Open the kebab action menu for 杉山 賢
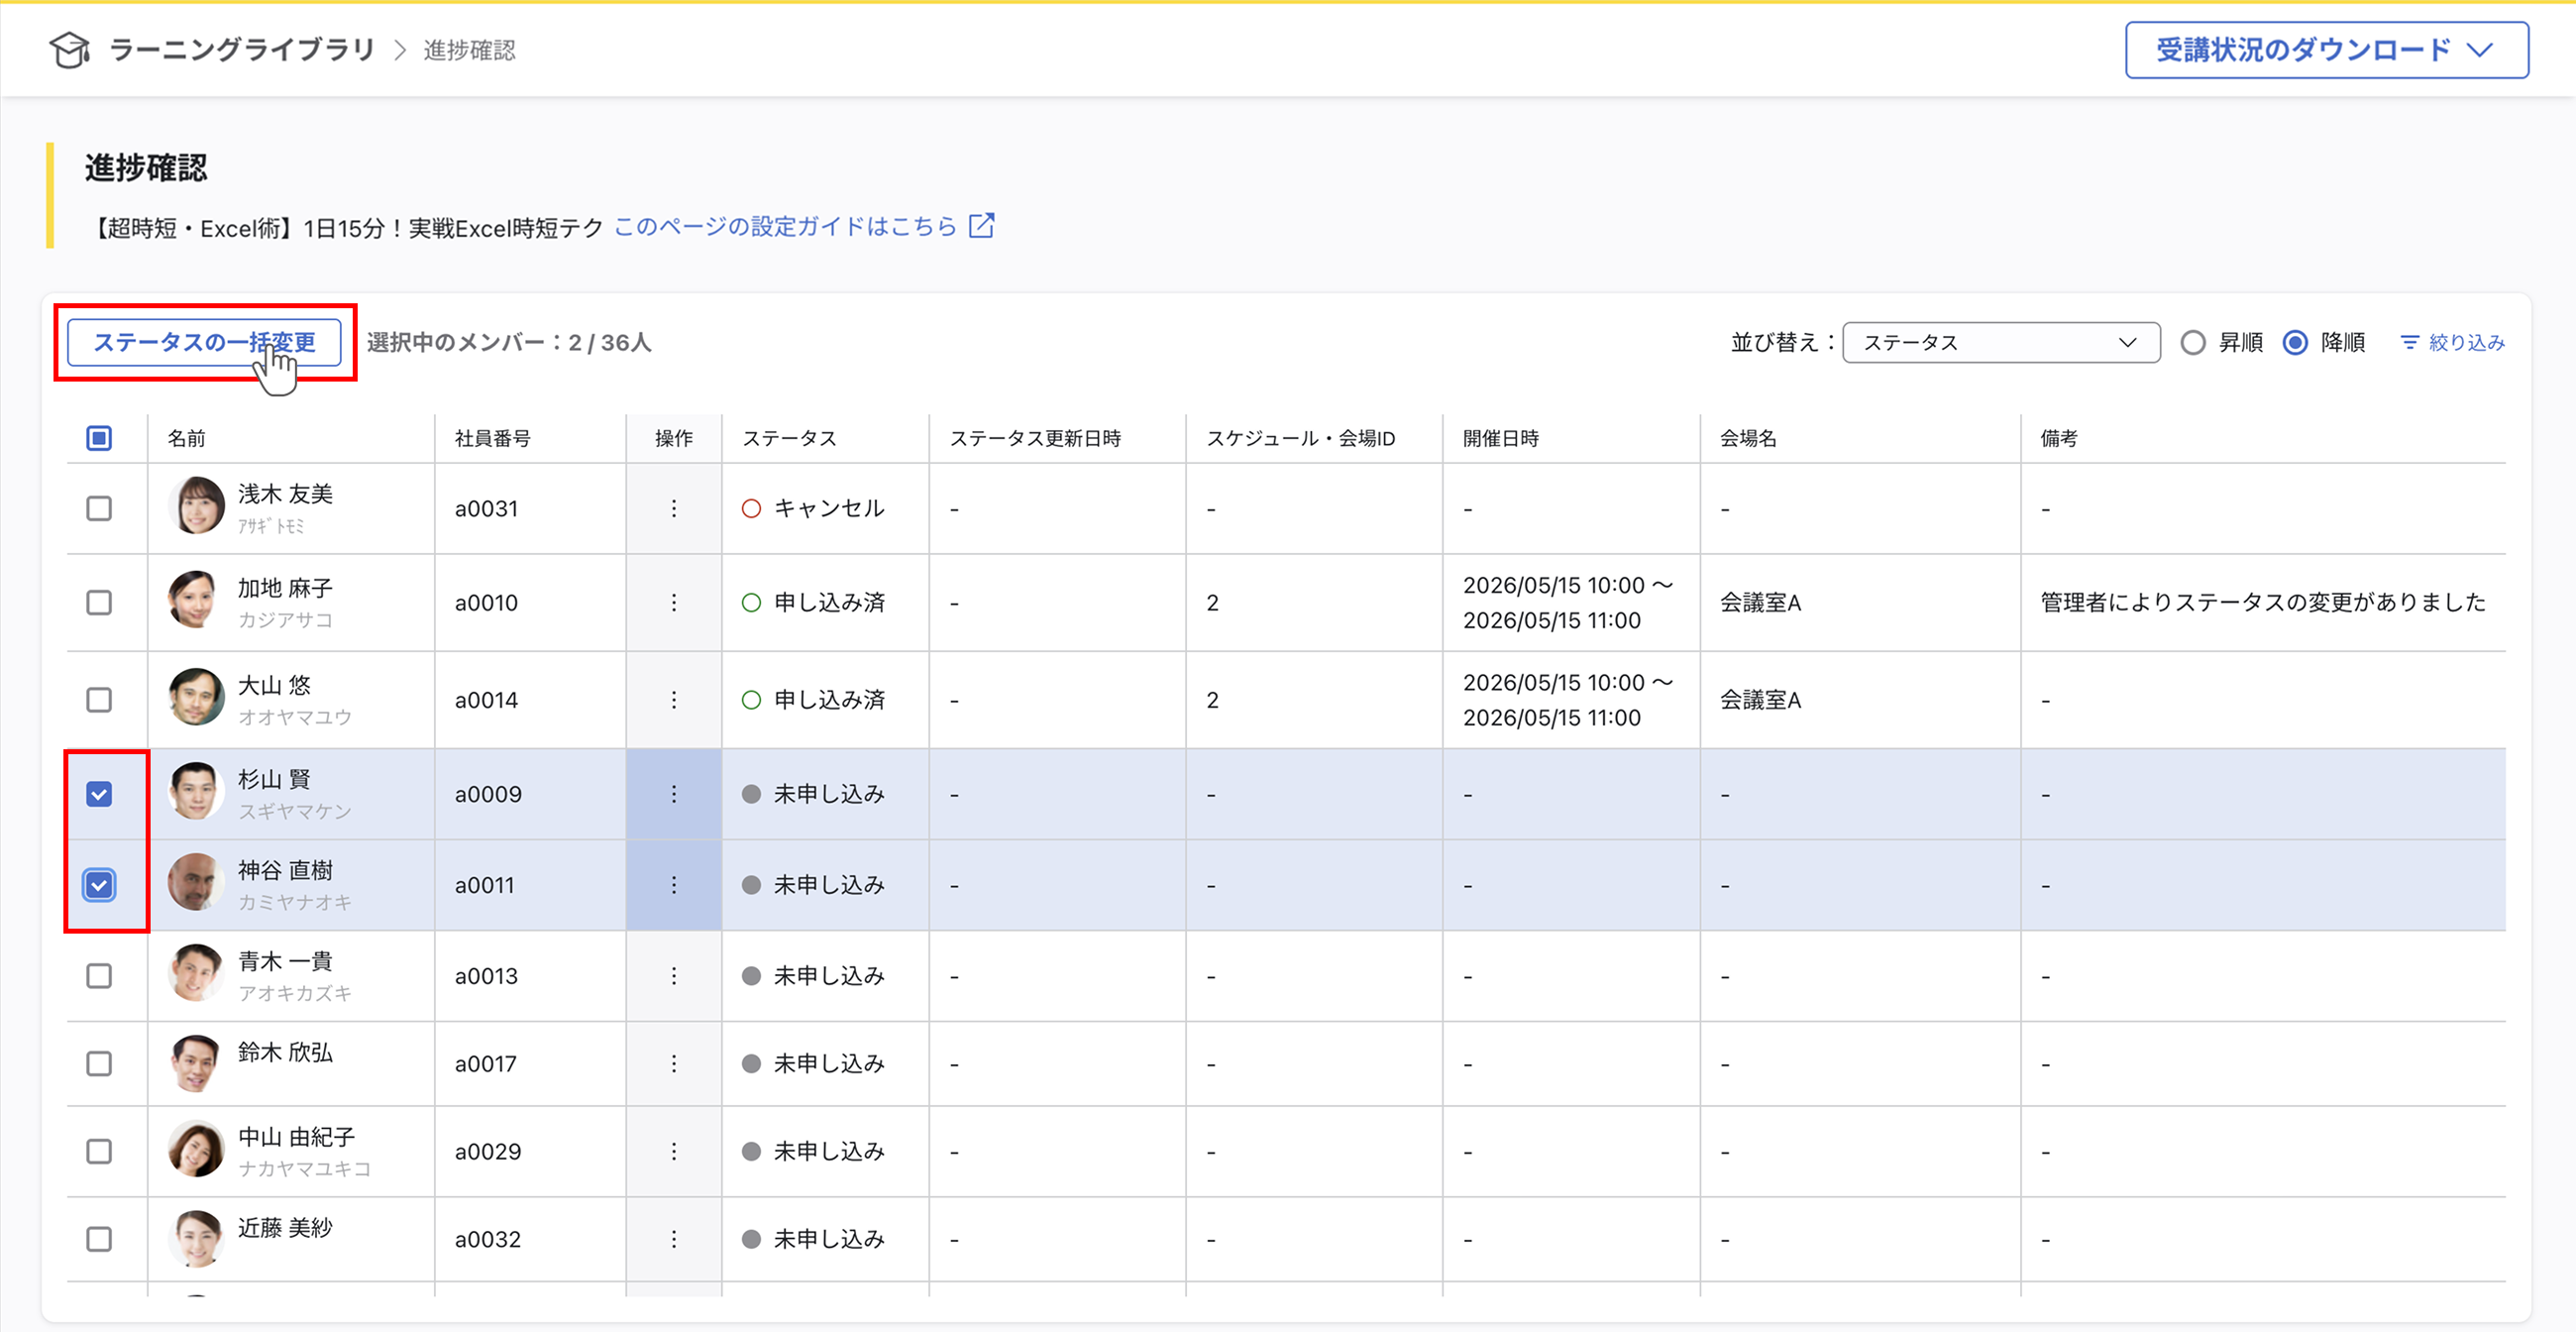This screenshot has width=2576, height=1332. pos(673,793)
